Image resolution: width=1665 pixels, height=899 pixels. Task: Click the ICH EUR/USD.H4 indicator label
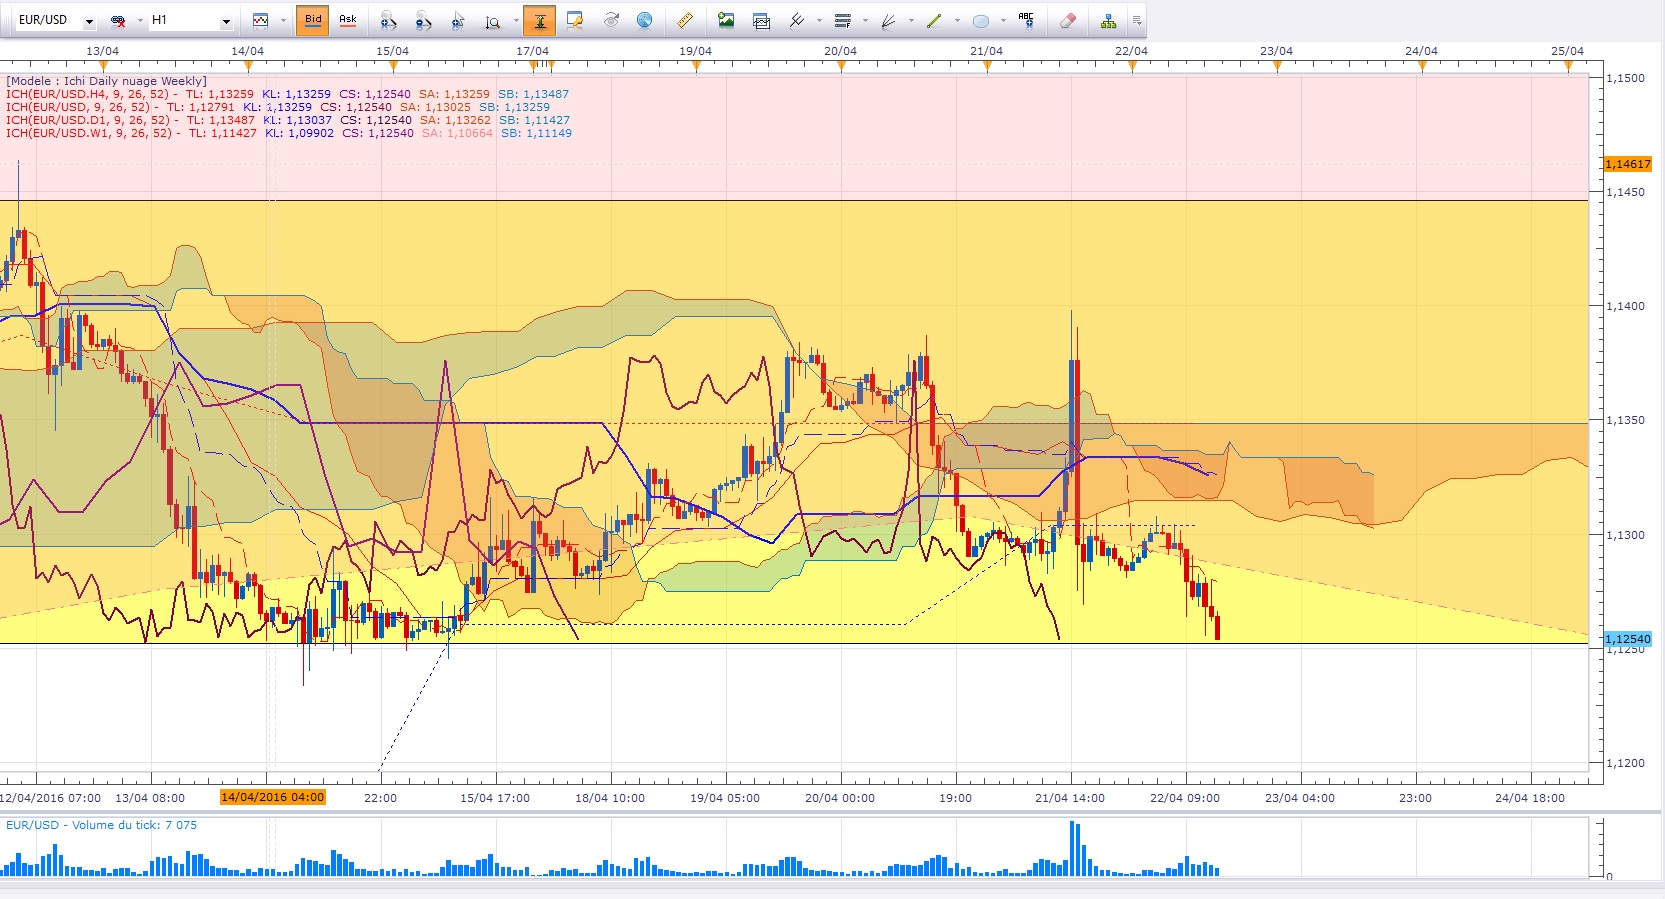pyautogui.click(x=90, y=94)
